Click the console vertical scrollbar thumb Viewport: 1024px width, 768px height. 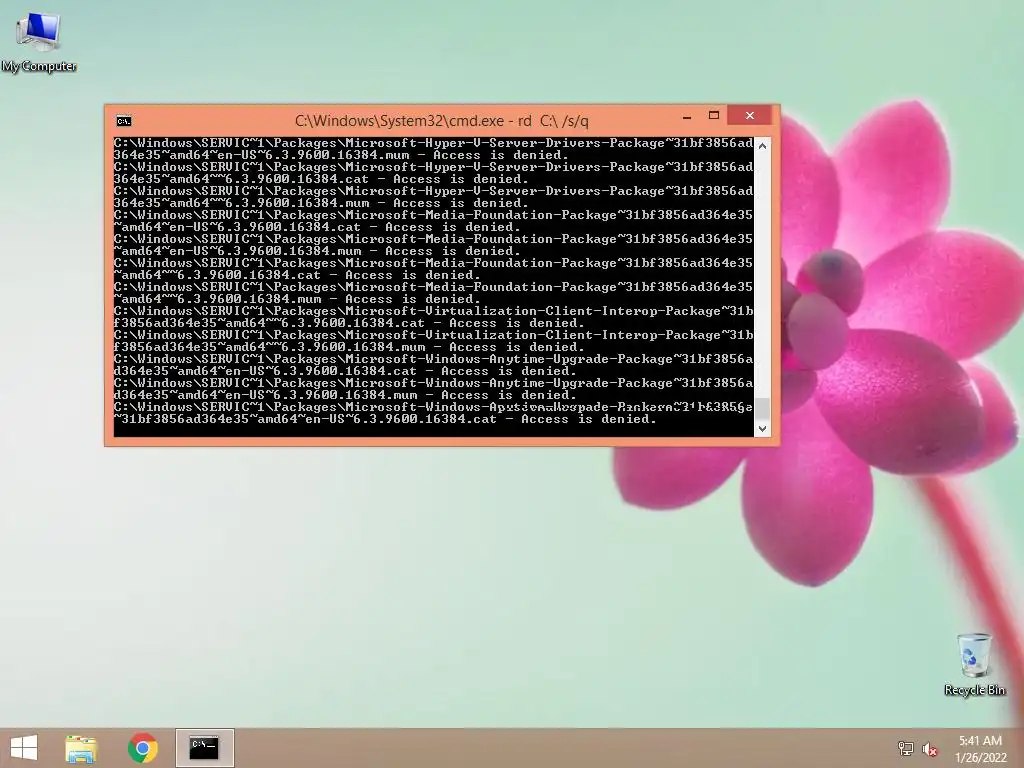tap(762, 409)
